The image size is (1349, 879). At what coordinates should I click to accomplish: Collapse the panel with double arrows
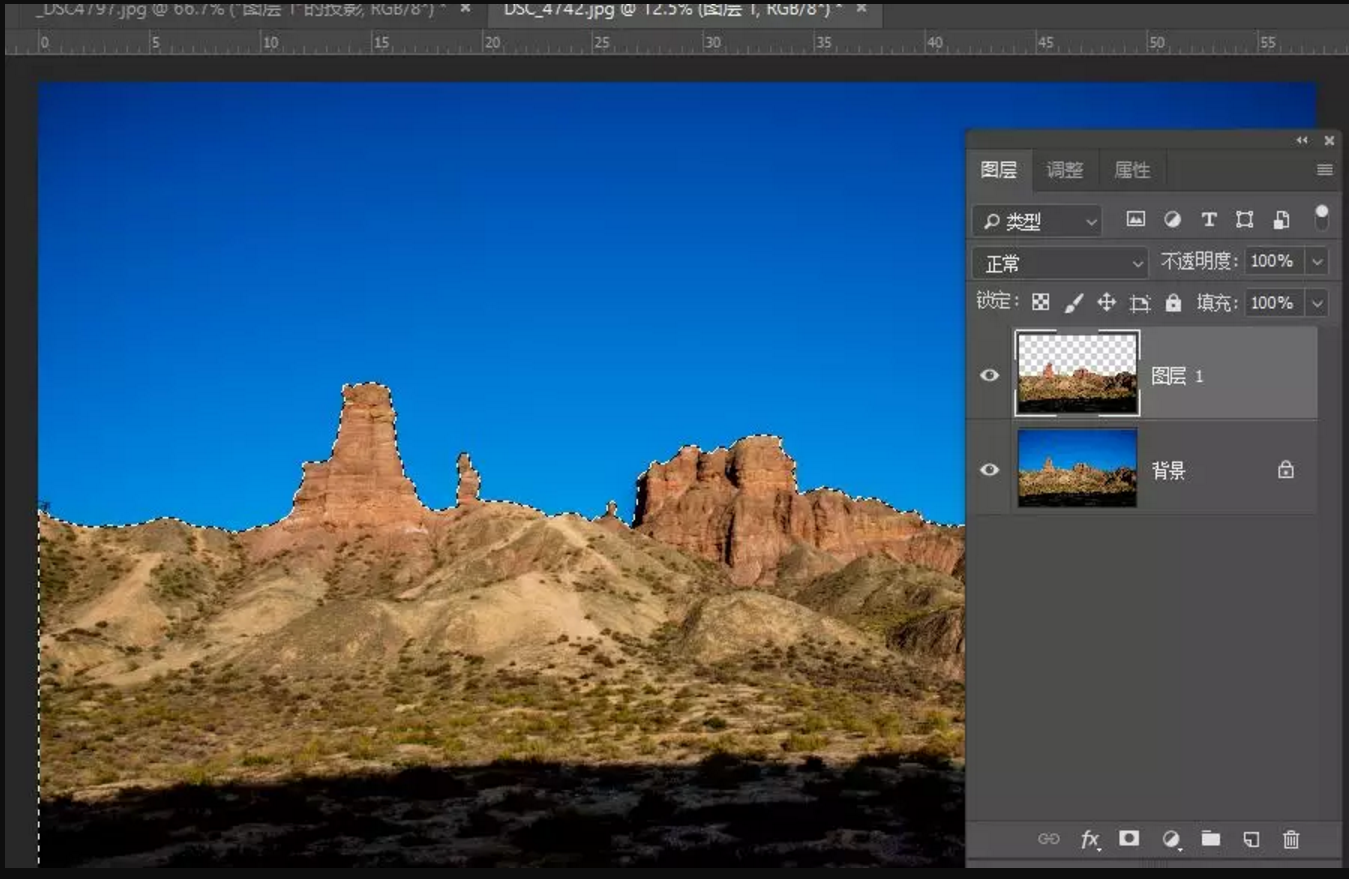click(x=1302, y=141)
